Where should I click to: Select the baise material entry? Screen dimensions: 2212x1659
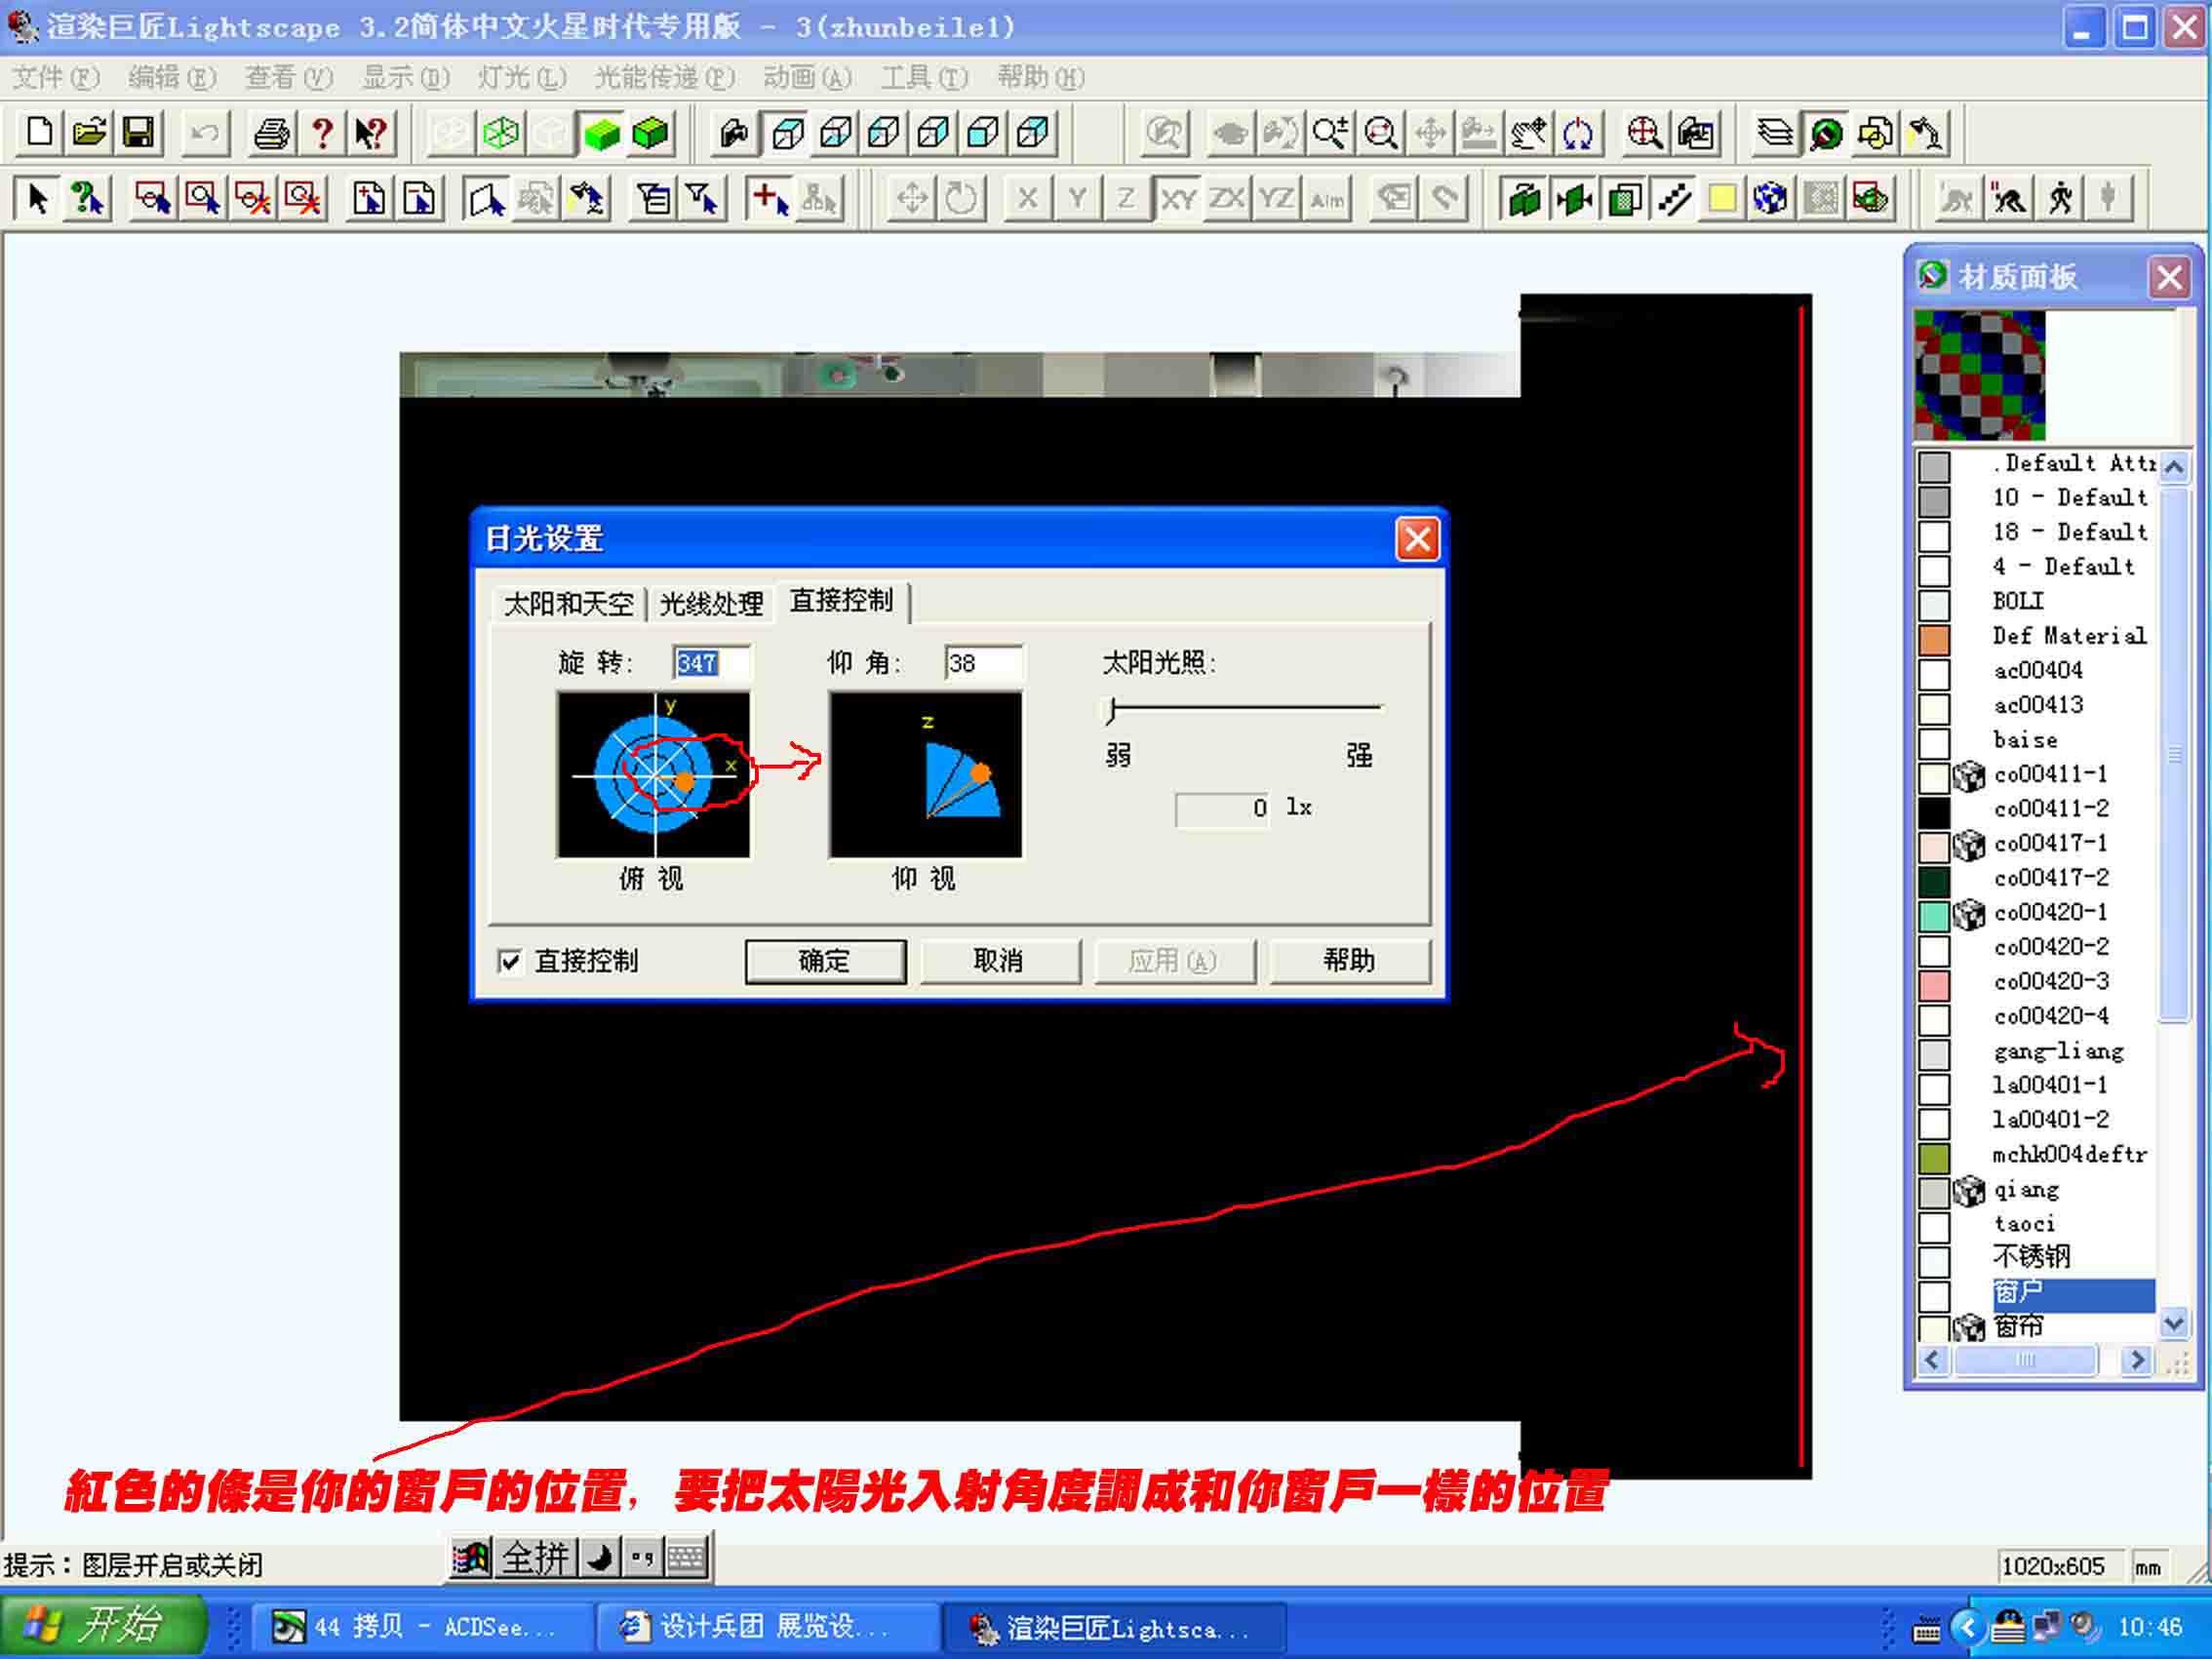pyautogui.click(x=2025, y=740)
